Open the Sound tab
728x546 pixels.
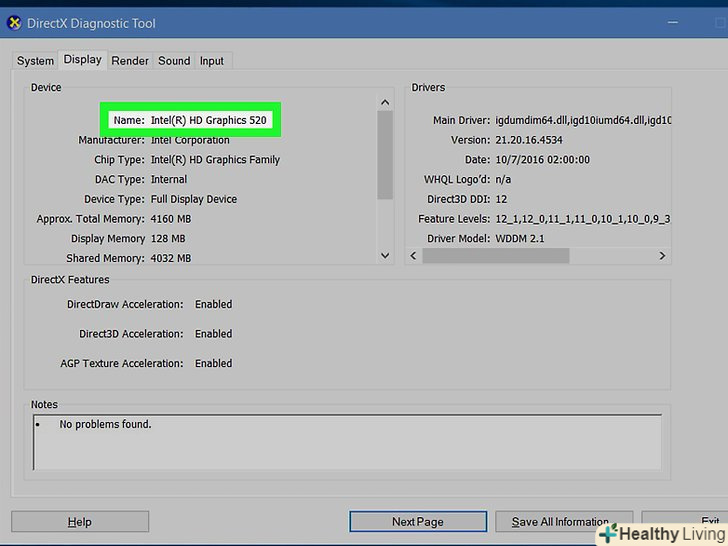point(174,61)
